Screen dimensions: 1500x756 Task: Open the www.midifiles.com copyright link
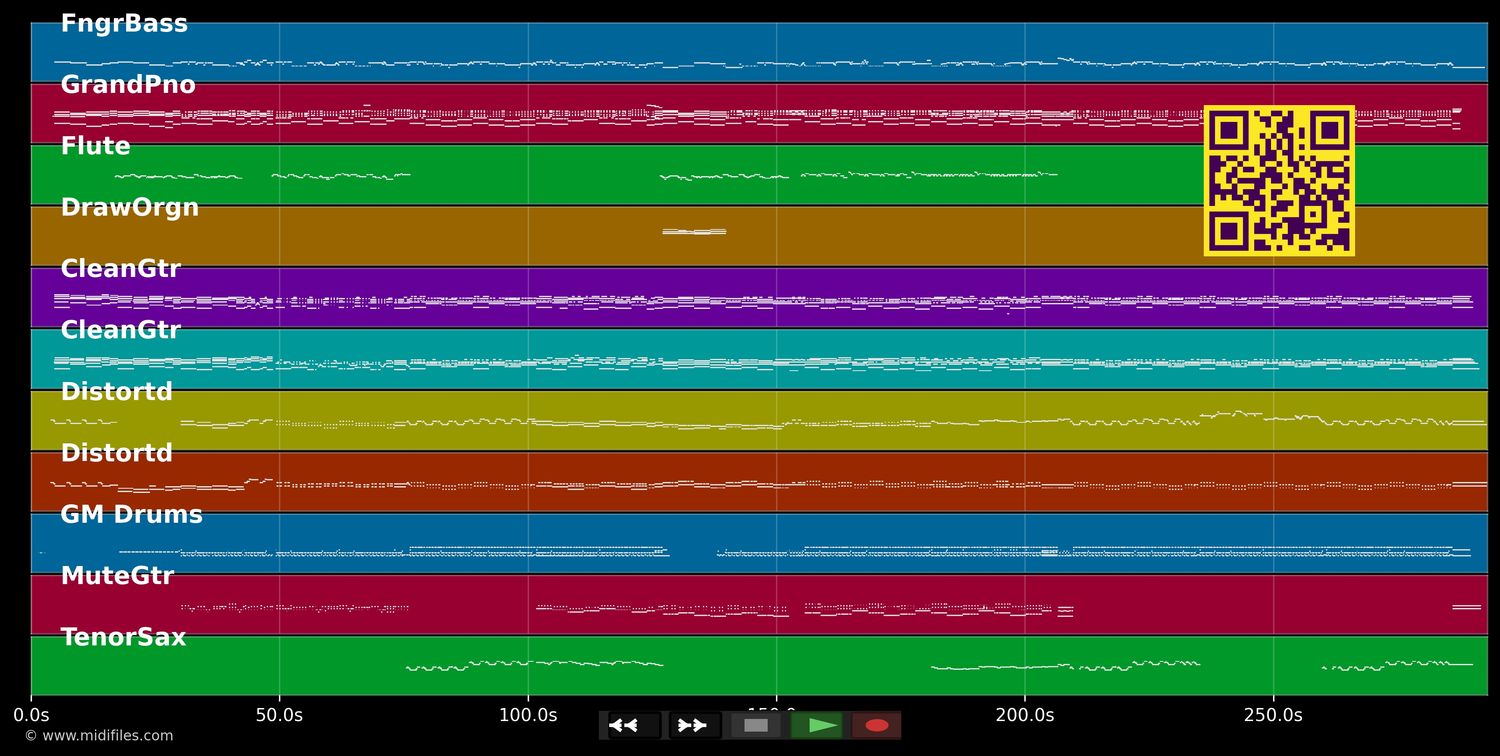[98, 736]
